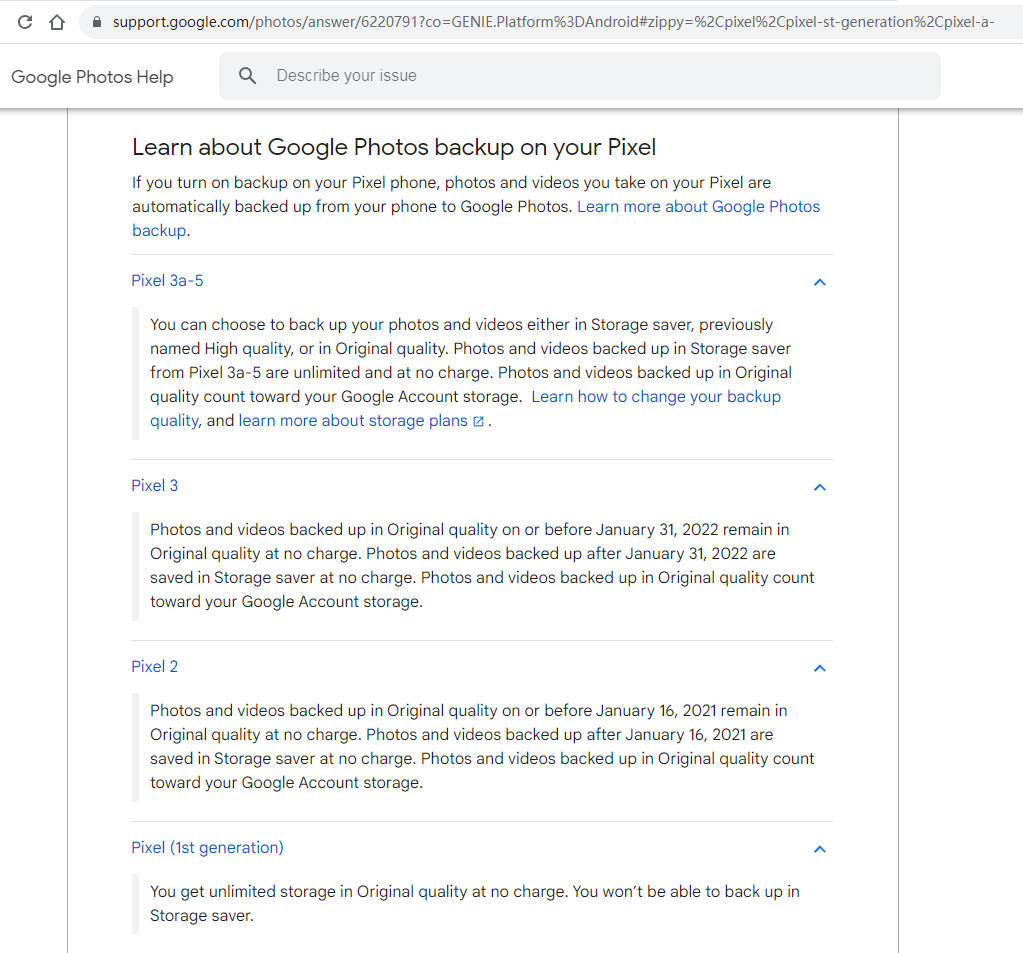The height and width of the screenshot is (953, 1023).
Task: Click the browser address bar URL
Action: coord(550,21)
